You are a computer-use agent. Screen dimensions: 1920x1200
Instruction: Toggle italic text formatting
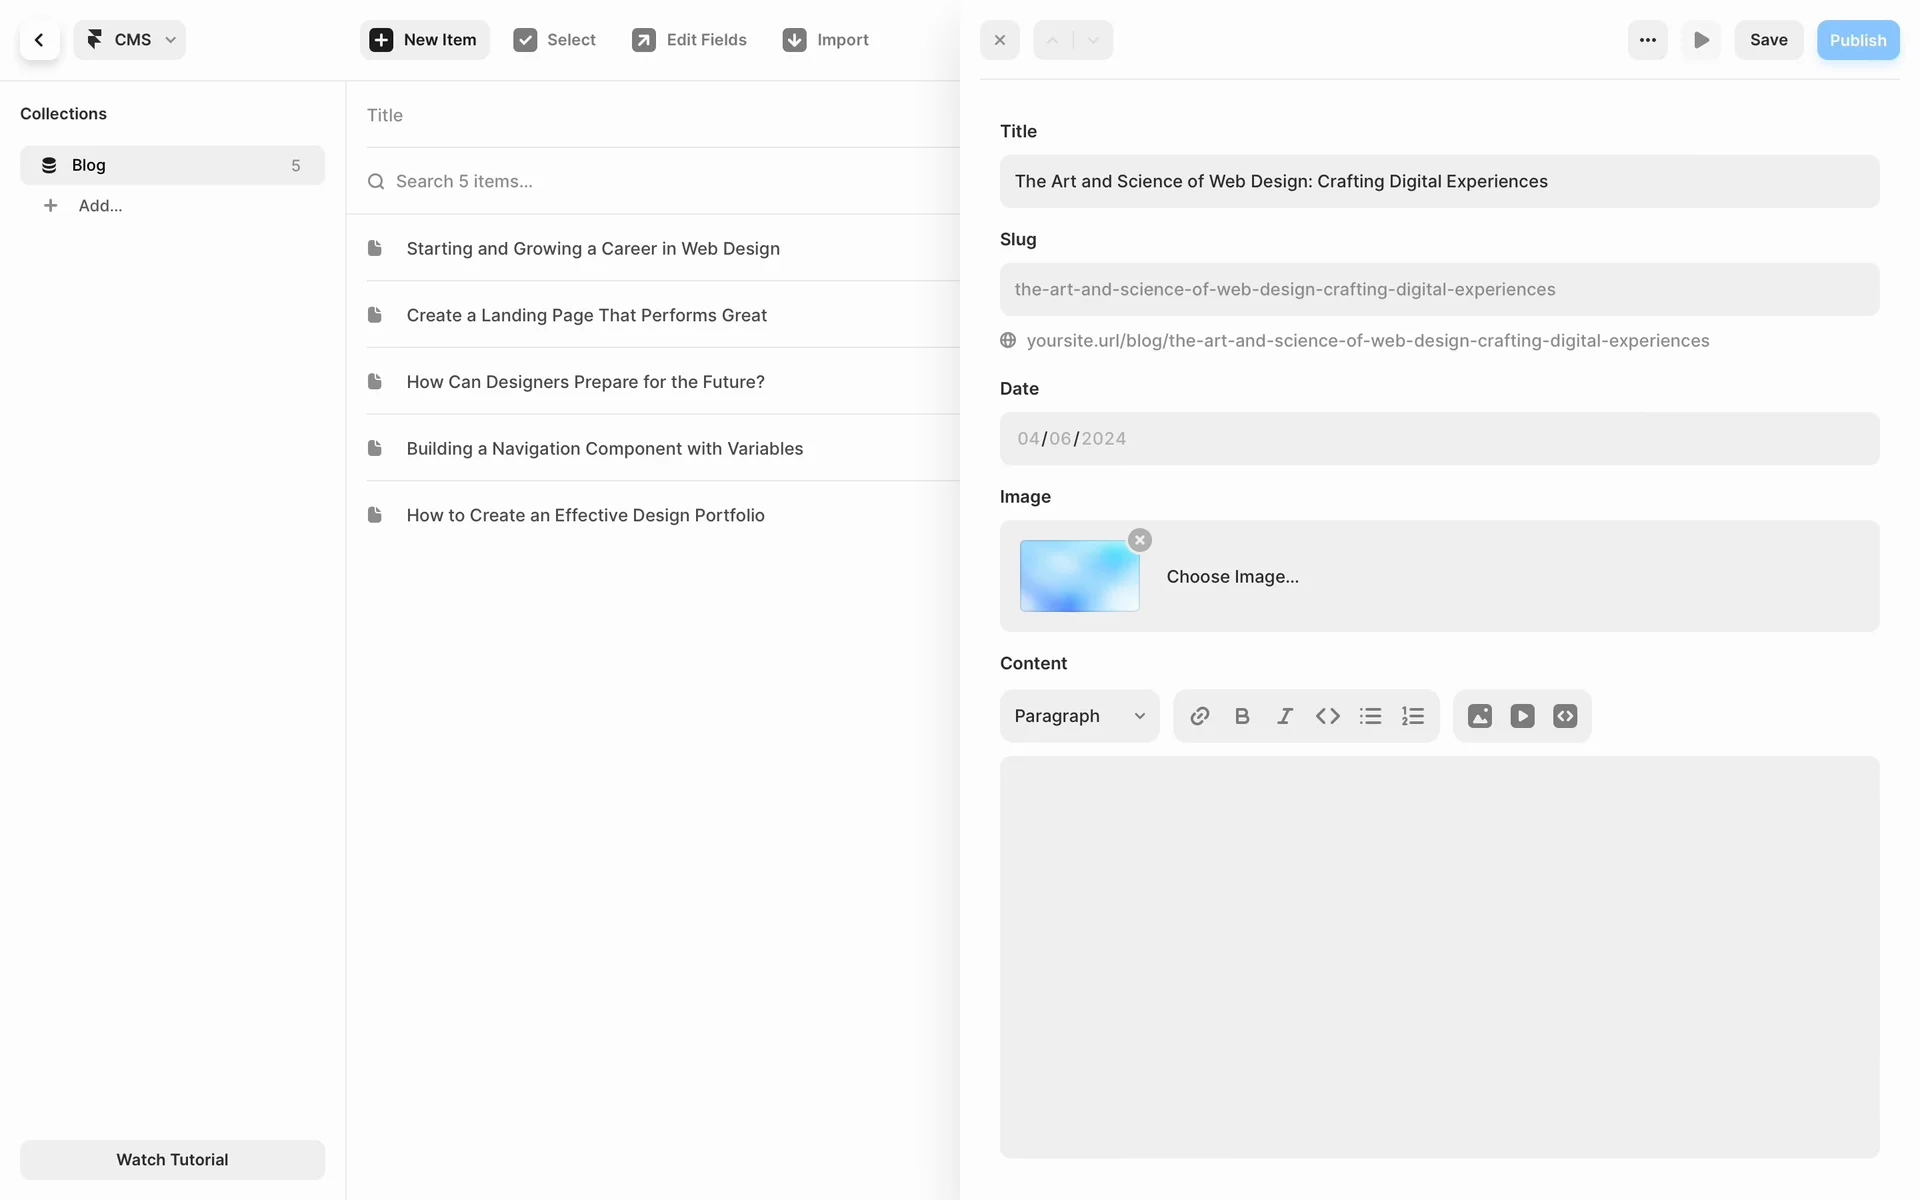pyautogui.click(x=1285, y=716)
